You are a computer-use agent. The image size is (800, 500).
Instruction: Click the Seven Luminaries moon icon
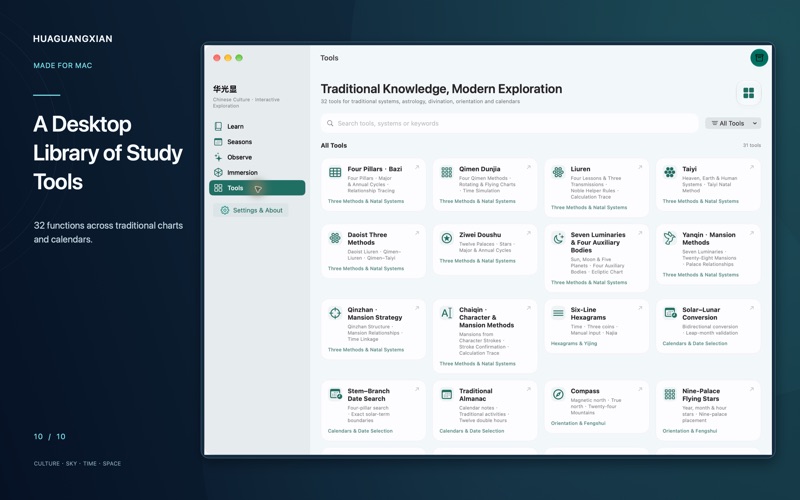pos(558,238)
